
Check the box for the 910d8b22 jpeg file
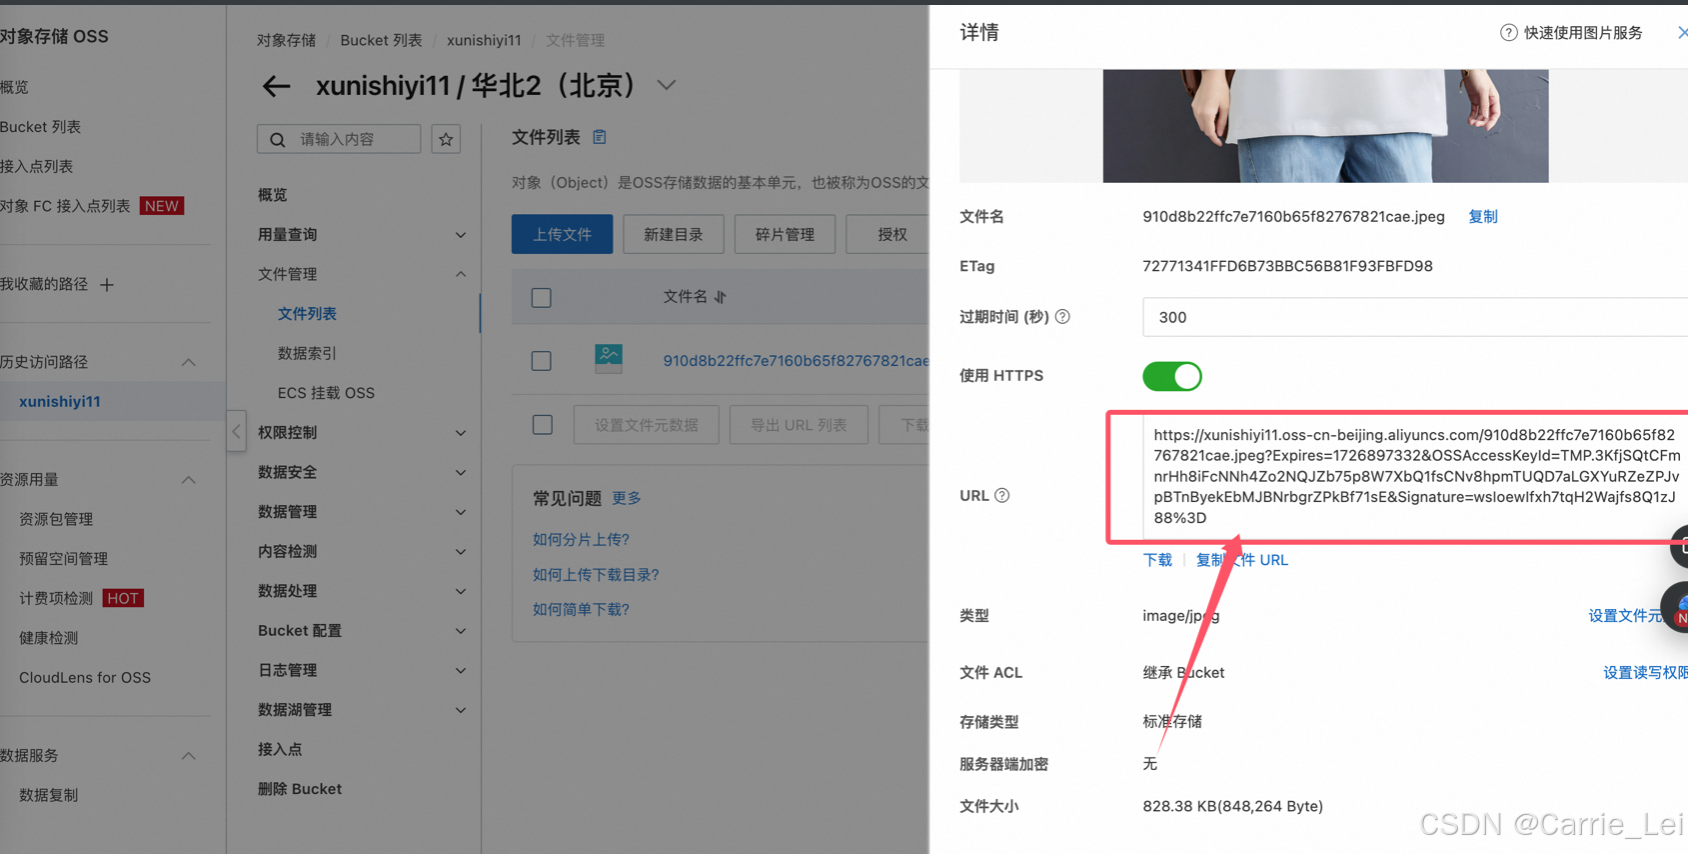pyautogui.click(x=541, y=361)
